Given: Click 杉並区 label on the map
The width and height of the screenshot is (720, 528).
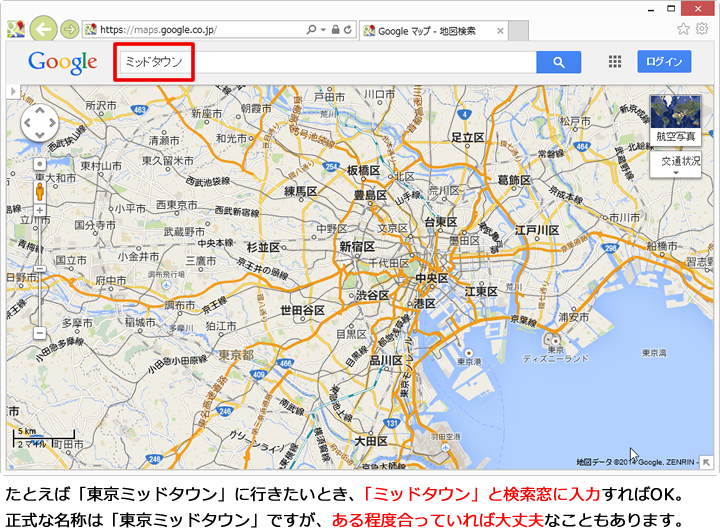Looking at the screenshot, I should click(263, 247).
